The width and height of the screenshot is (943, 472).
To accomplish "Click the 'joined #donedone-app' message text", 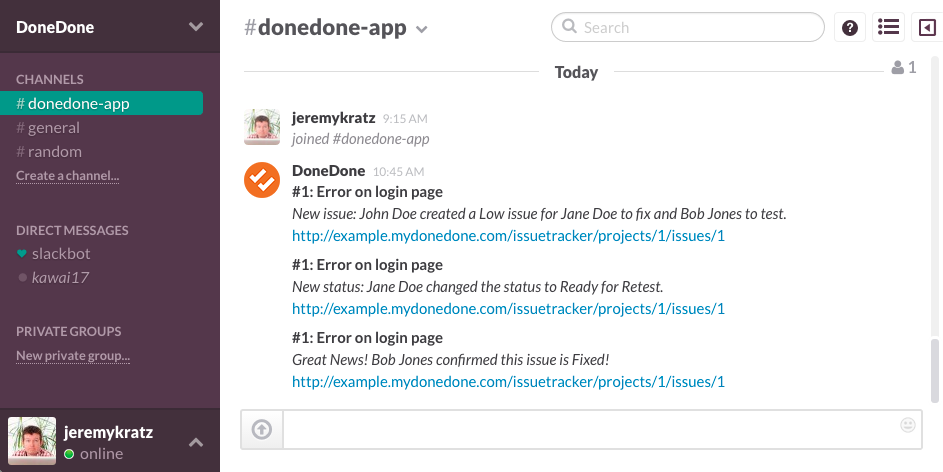I will 360,139.
